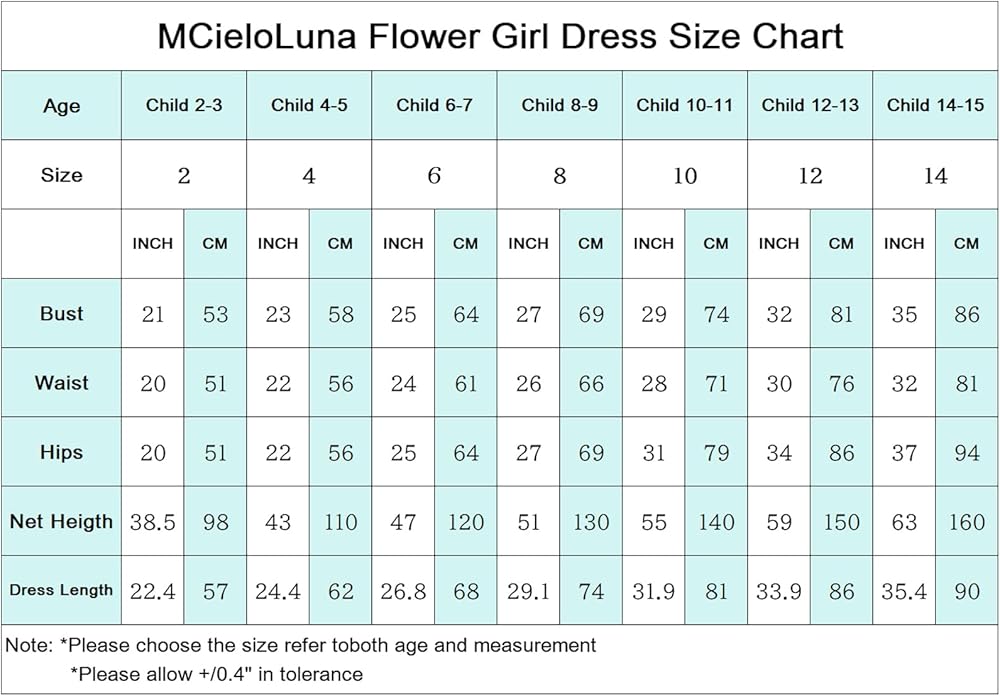This screenshot has height=696, width=1000.
Task: Click the Child 2-3 age column header
Action: click(x=184, y=105)
